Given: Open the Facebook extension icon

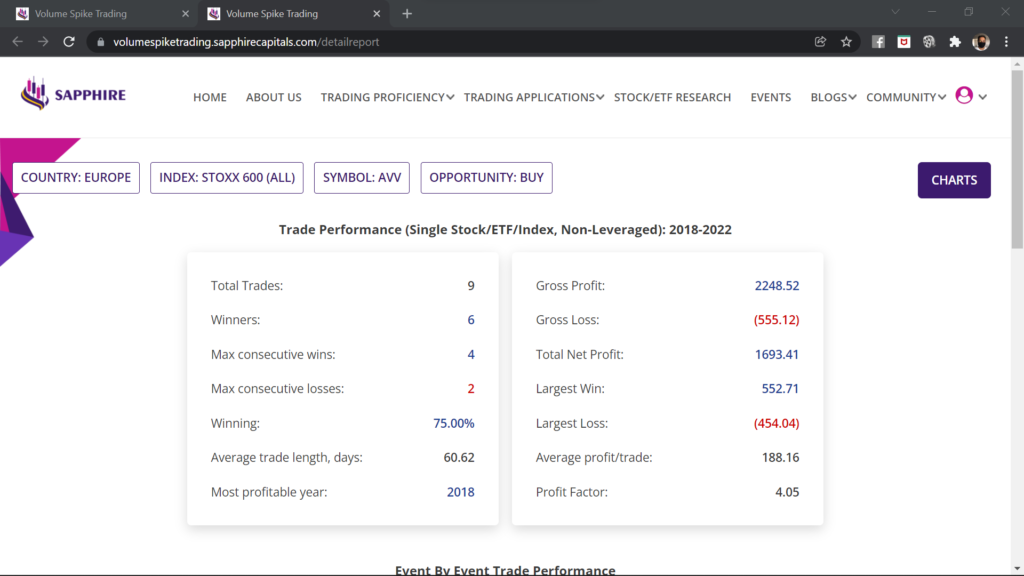Looking at the screenshot, I should coord(878,42).
